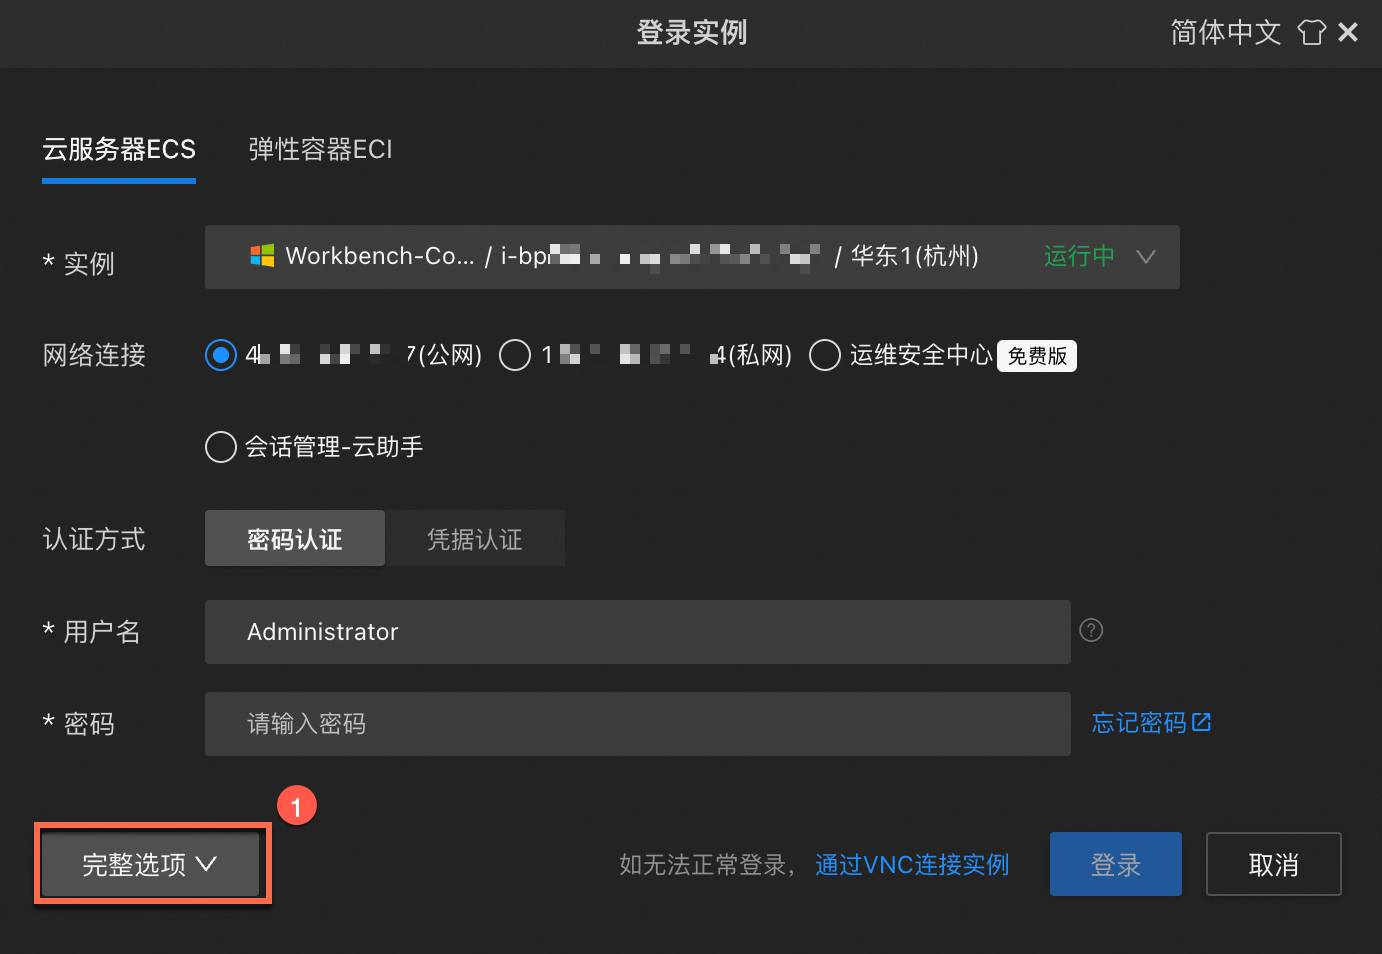Image resolution: width=1382 pixels, height=954 pixels.
Task: Click the 免费版 badge
Action: pos(1037,356)
